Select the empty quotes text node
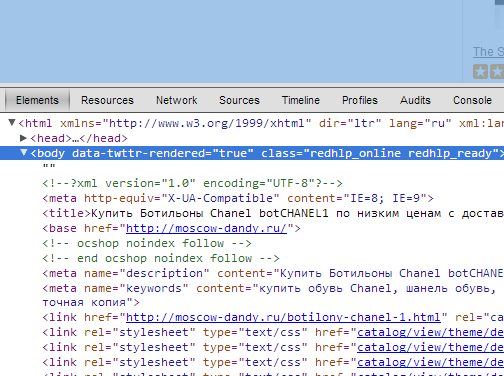504x376 pixels. click(x=49, y=166)
